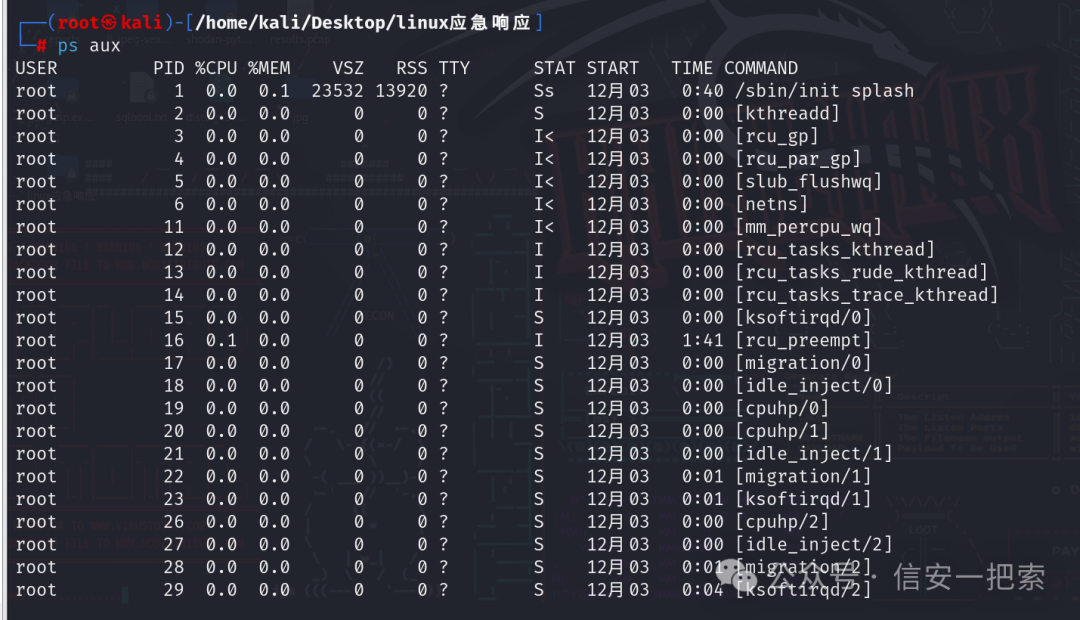The height and width of the screenshot is (620, 1080).
Task: Select the VSZ value 23532
Action: (x=338, y=91)
